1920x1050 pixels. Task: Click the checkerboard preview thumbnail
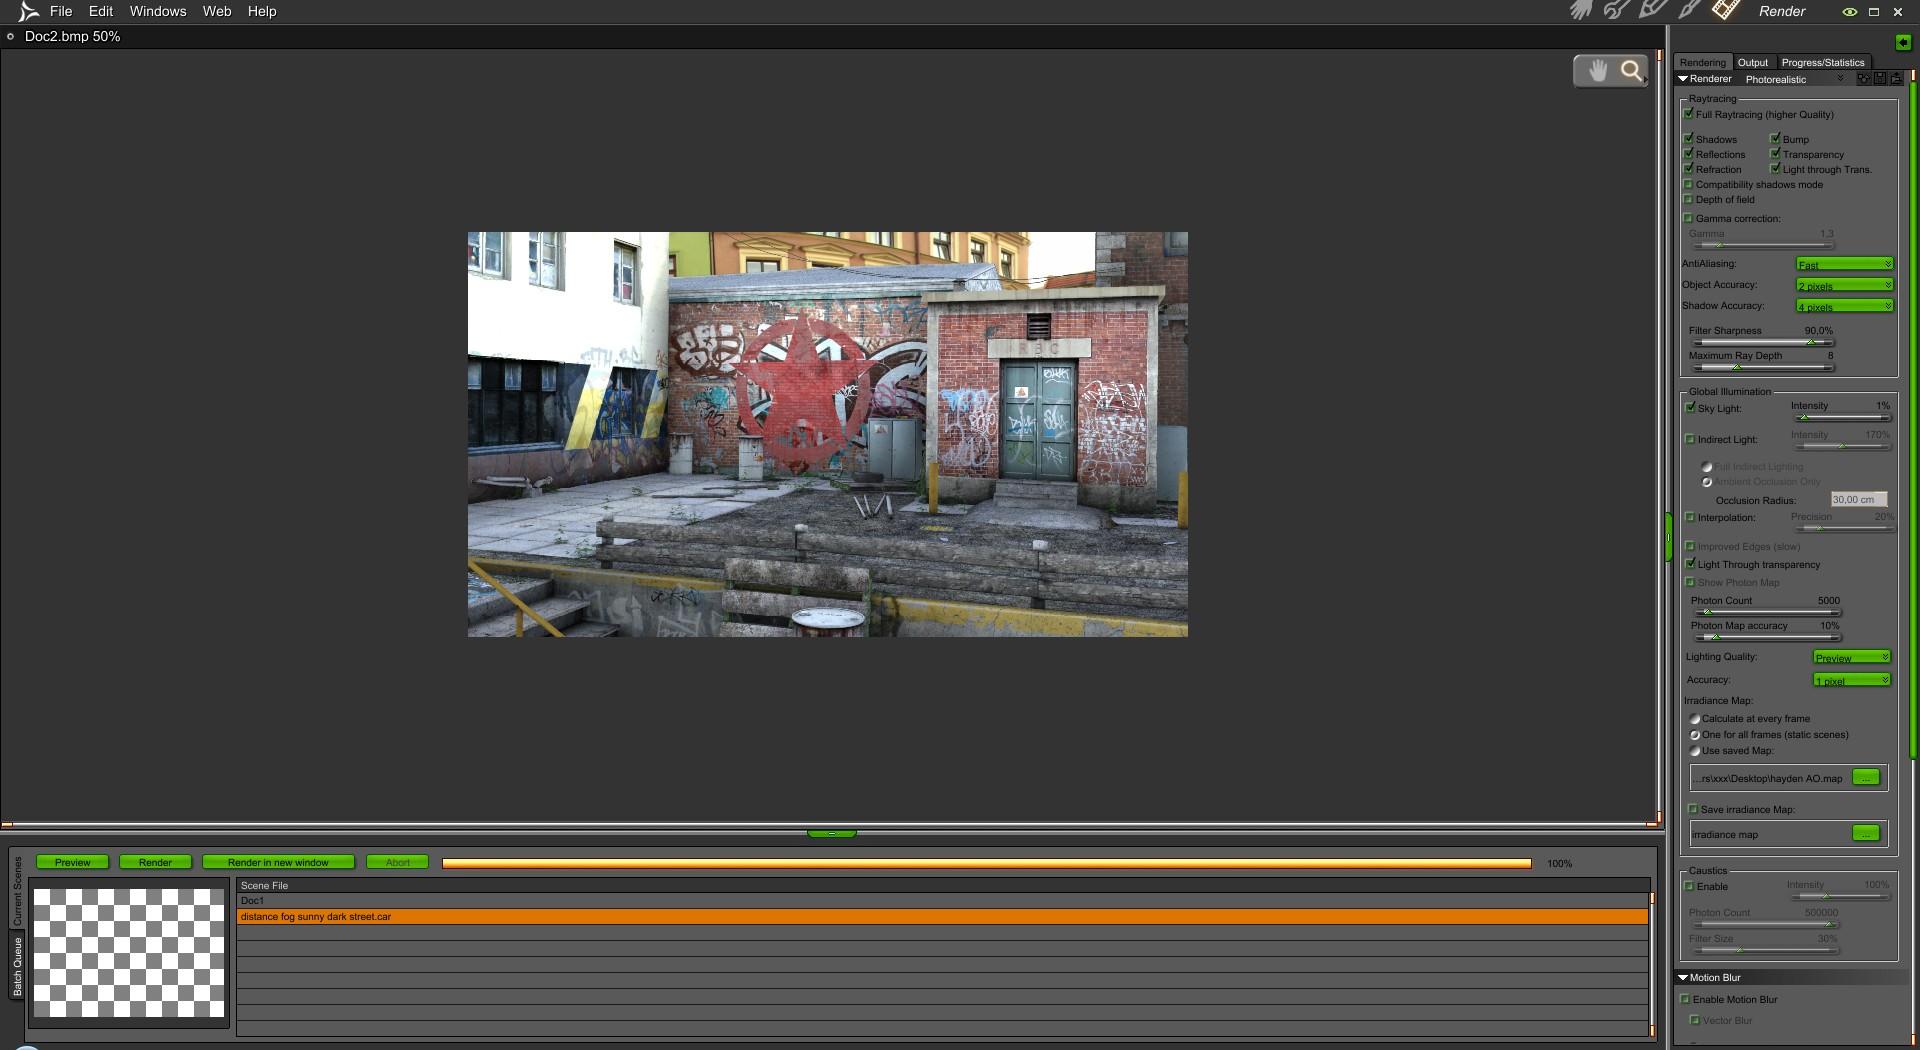coord(129,953)
